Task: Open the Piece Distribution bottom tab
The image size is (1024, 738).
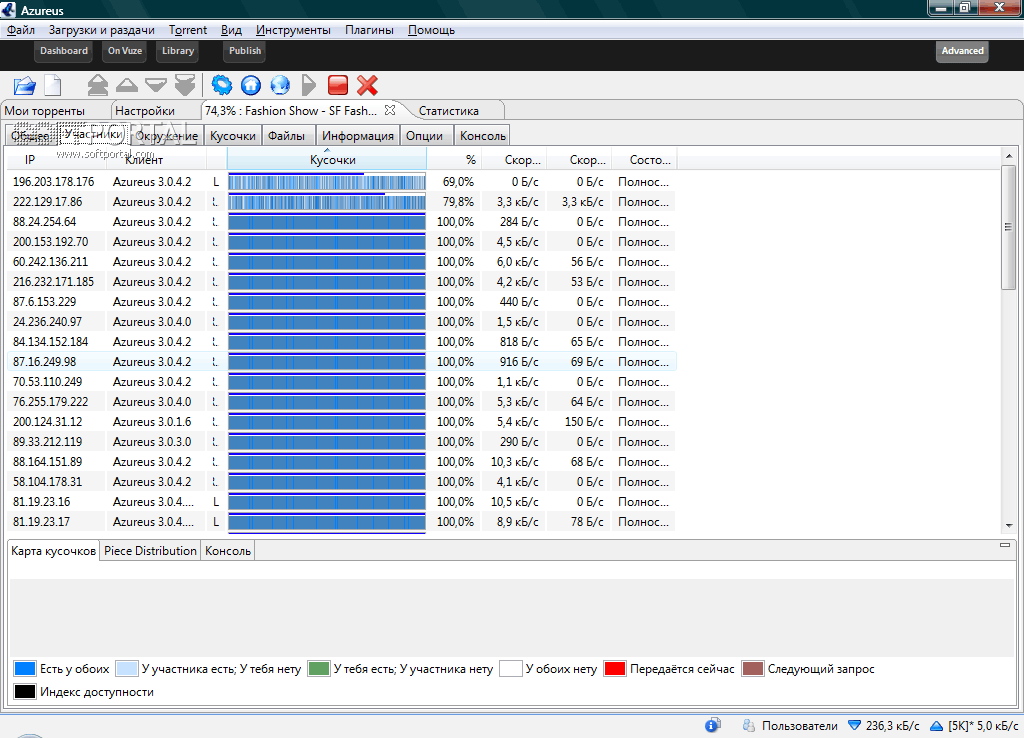Action: [x=150, y=551]
